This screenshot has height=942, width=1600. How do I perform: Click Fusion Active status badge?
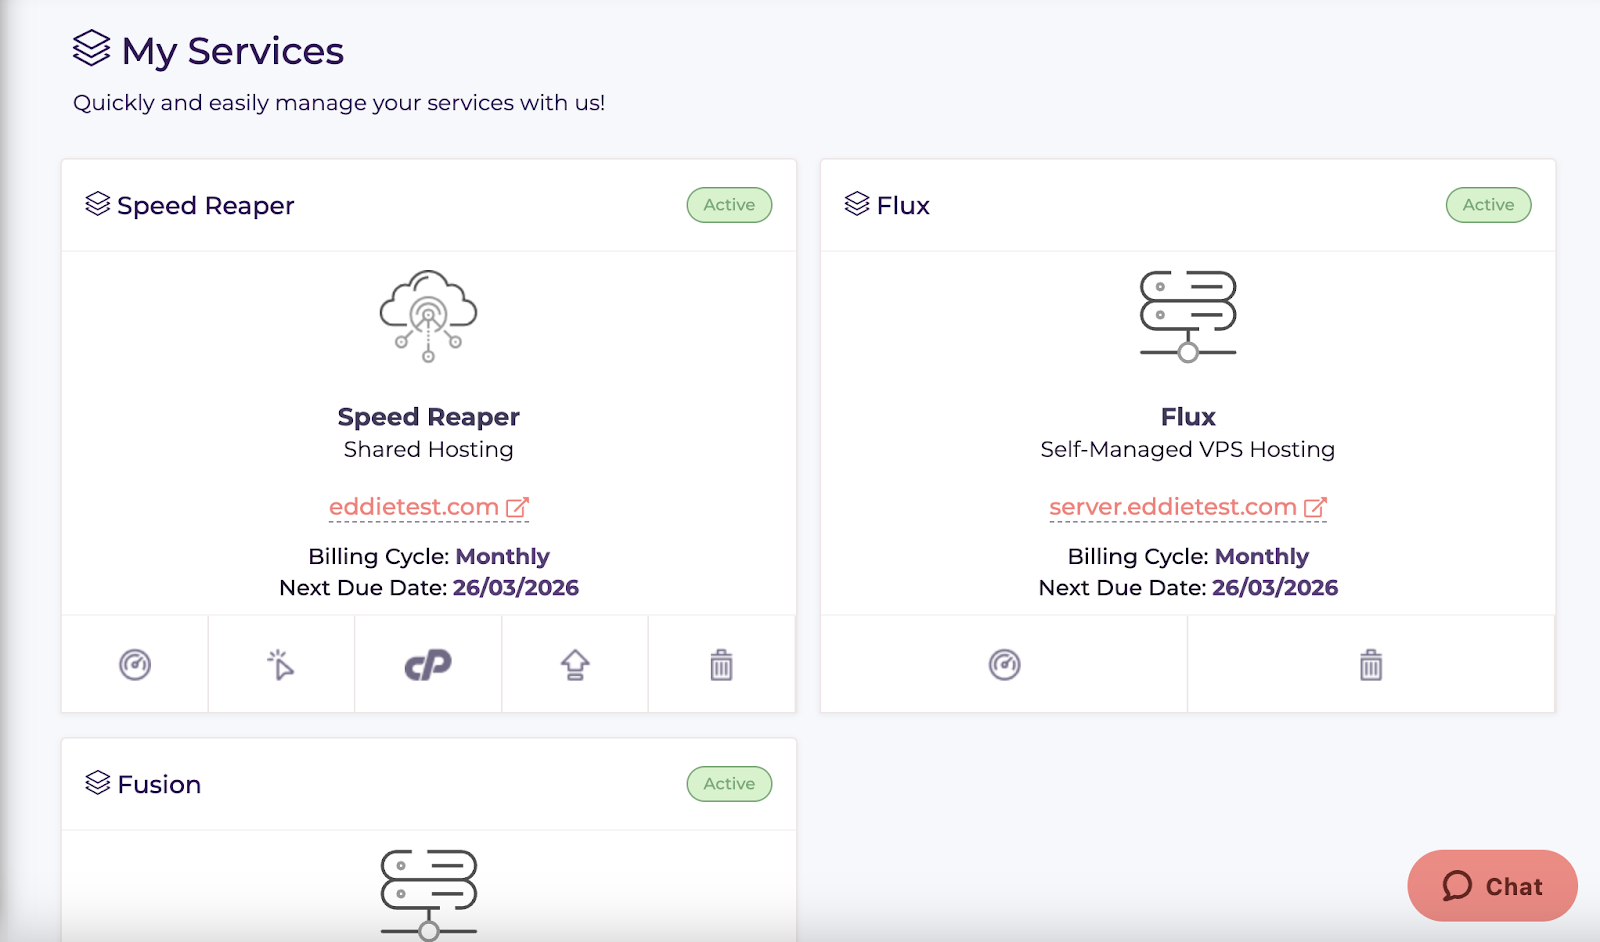point(729,784)
